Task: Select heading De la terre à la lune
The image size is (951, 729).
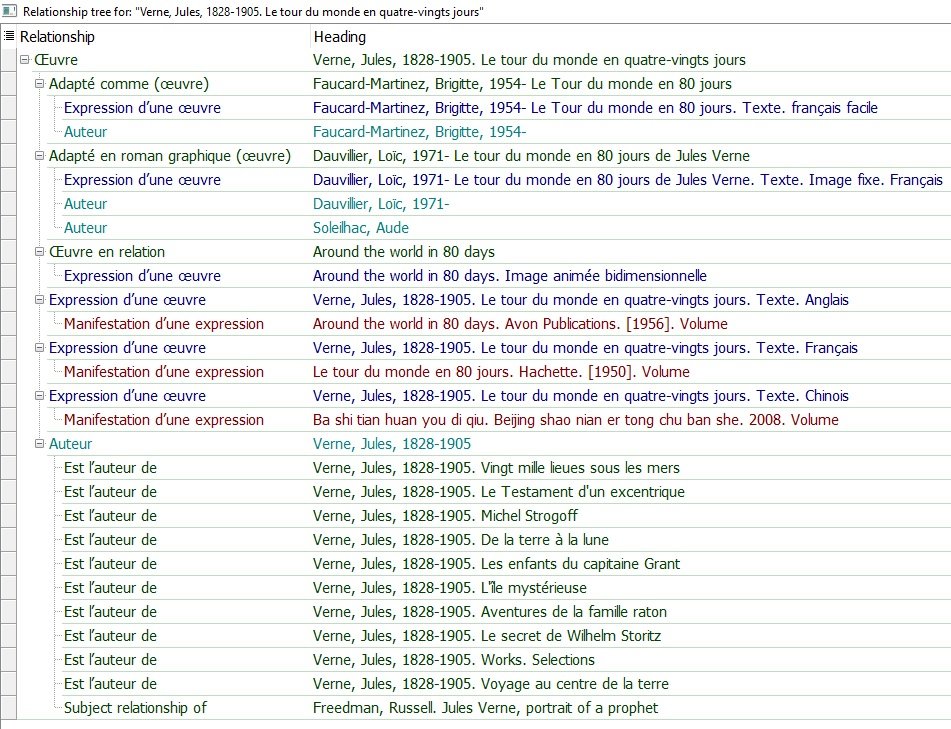Action: point(460,540)
